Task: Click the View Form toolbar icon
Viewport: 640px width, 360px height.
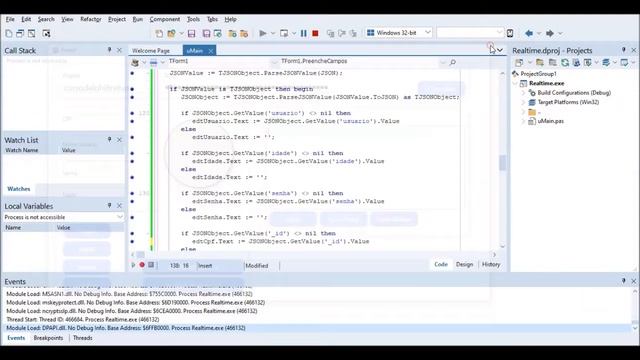Action: [32, 33]
